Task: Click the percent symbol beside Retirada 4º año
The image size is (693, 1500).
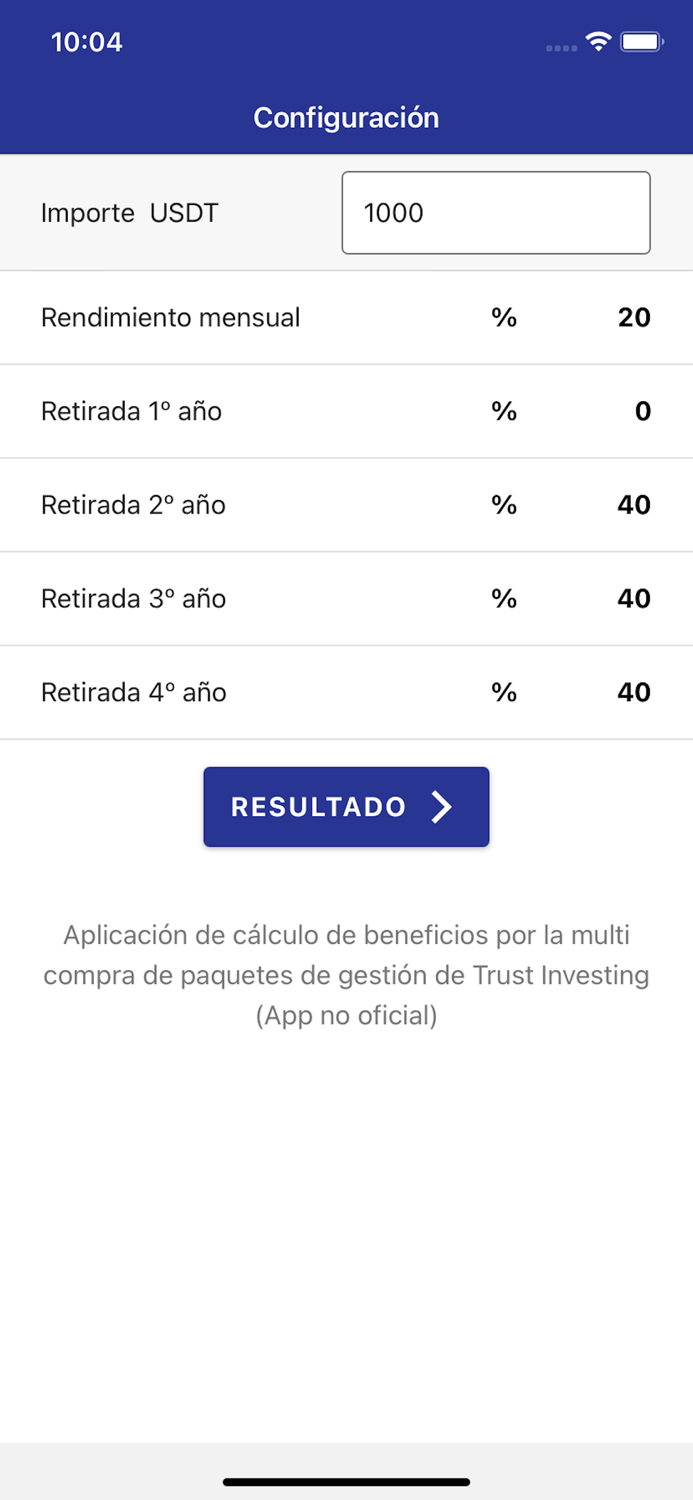Action: pos(504,692)
